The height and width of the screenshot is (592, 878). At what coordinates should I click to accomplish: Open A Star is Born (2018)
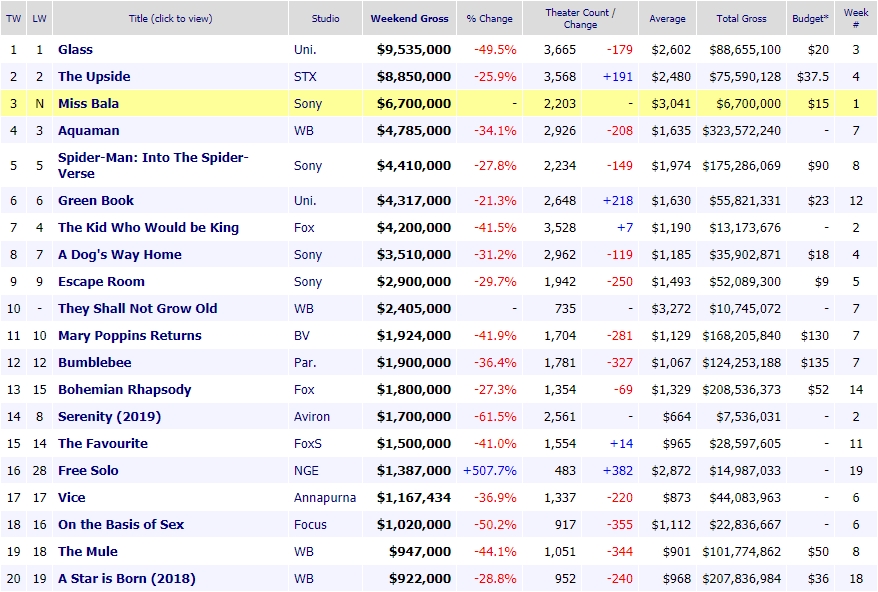point(127,578)
